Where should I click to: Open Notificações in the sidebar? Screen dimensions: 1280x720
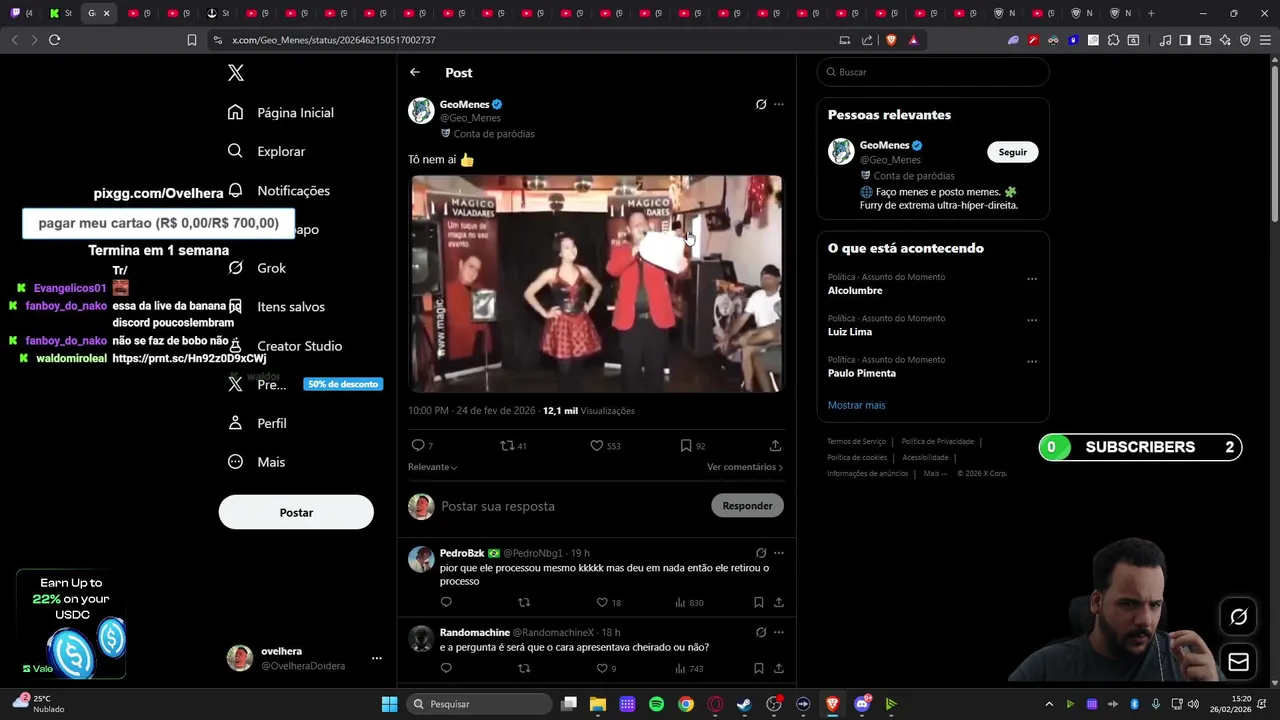279,190
